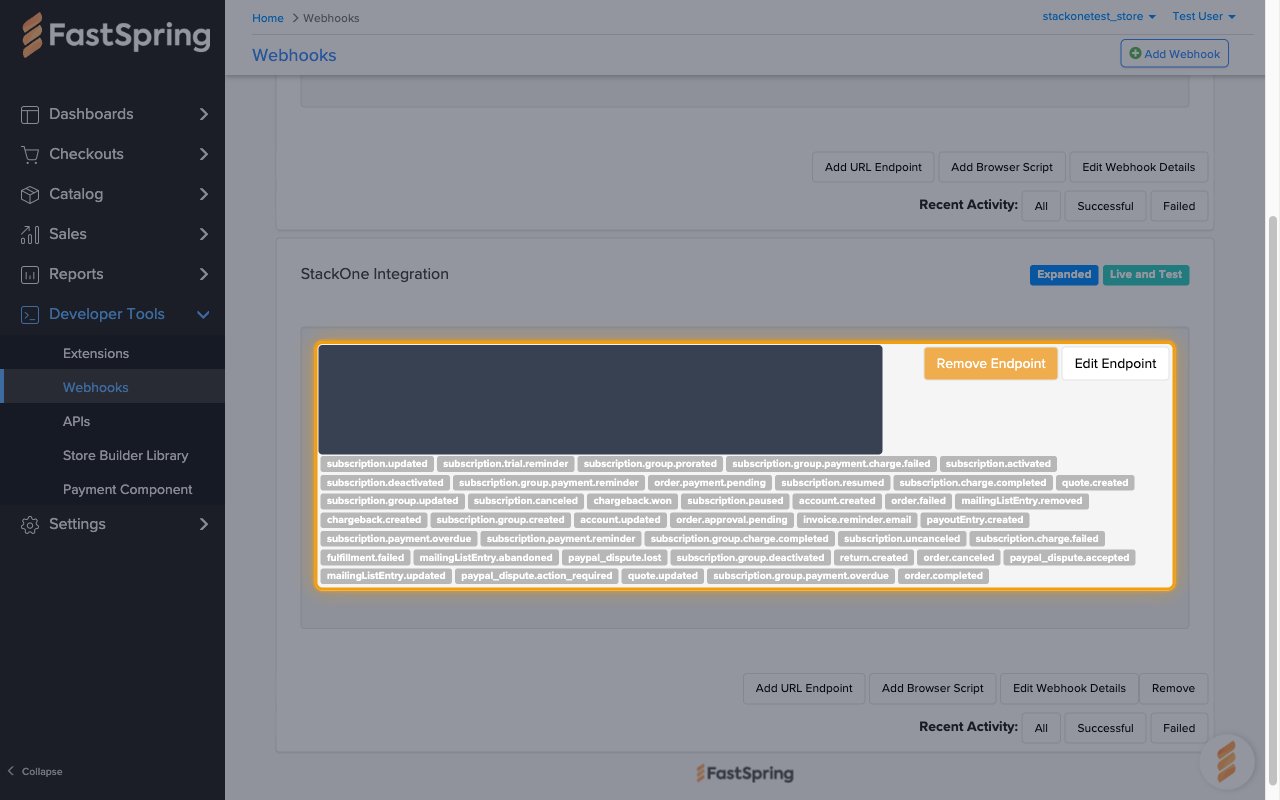Click the Settings gear icon
The image size is (1280, 800).
(30, 524)
